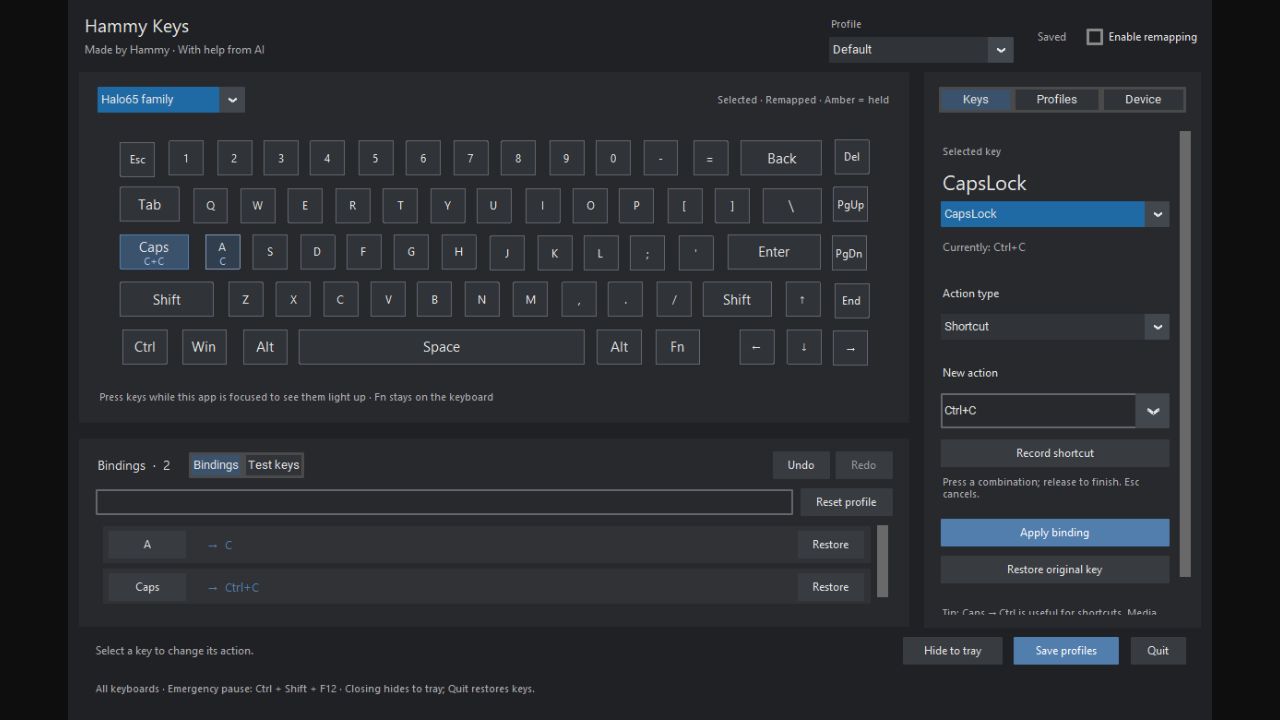Switch to the Keys tab

(x=976, y=99)
